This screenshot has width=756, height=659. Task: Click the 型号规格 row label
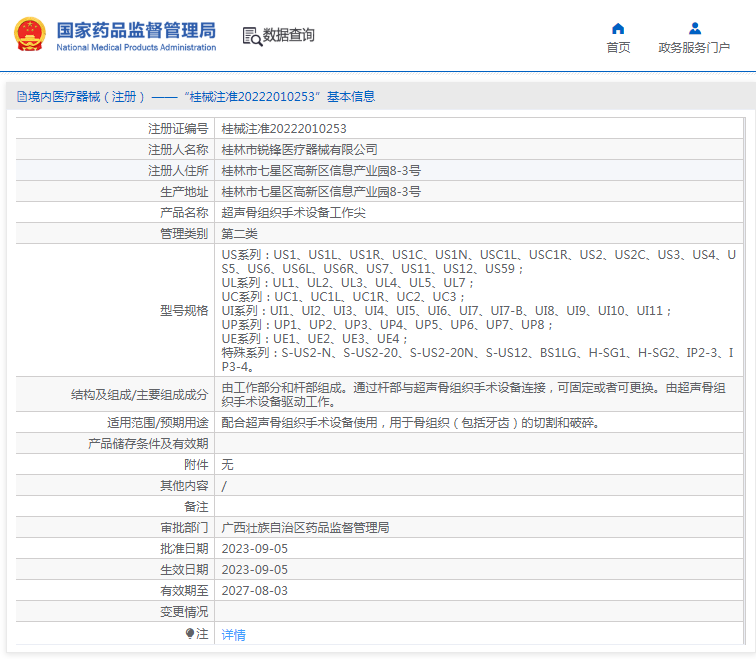point(184,310)
